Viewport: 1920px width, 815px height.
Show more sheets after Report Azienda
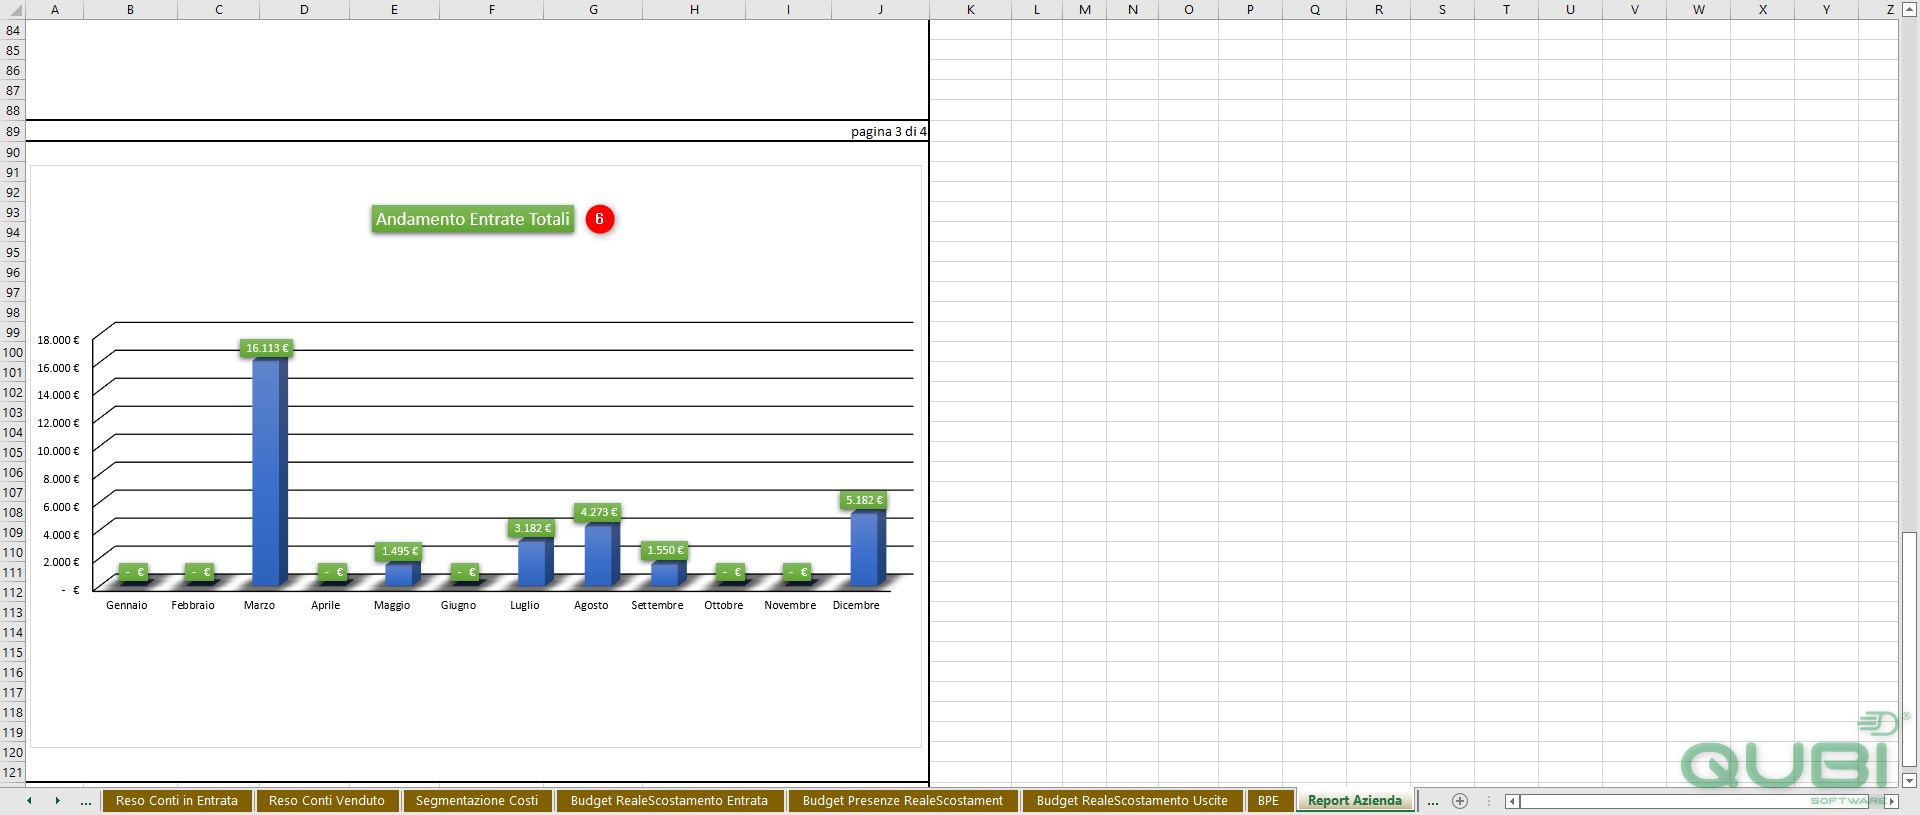(1433, 801)
